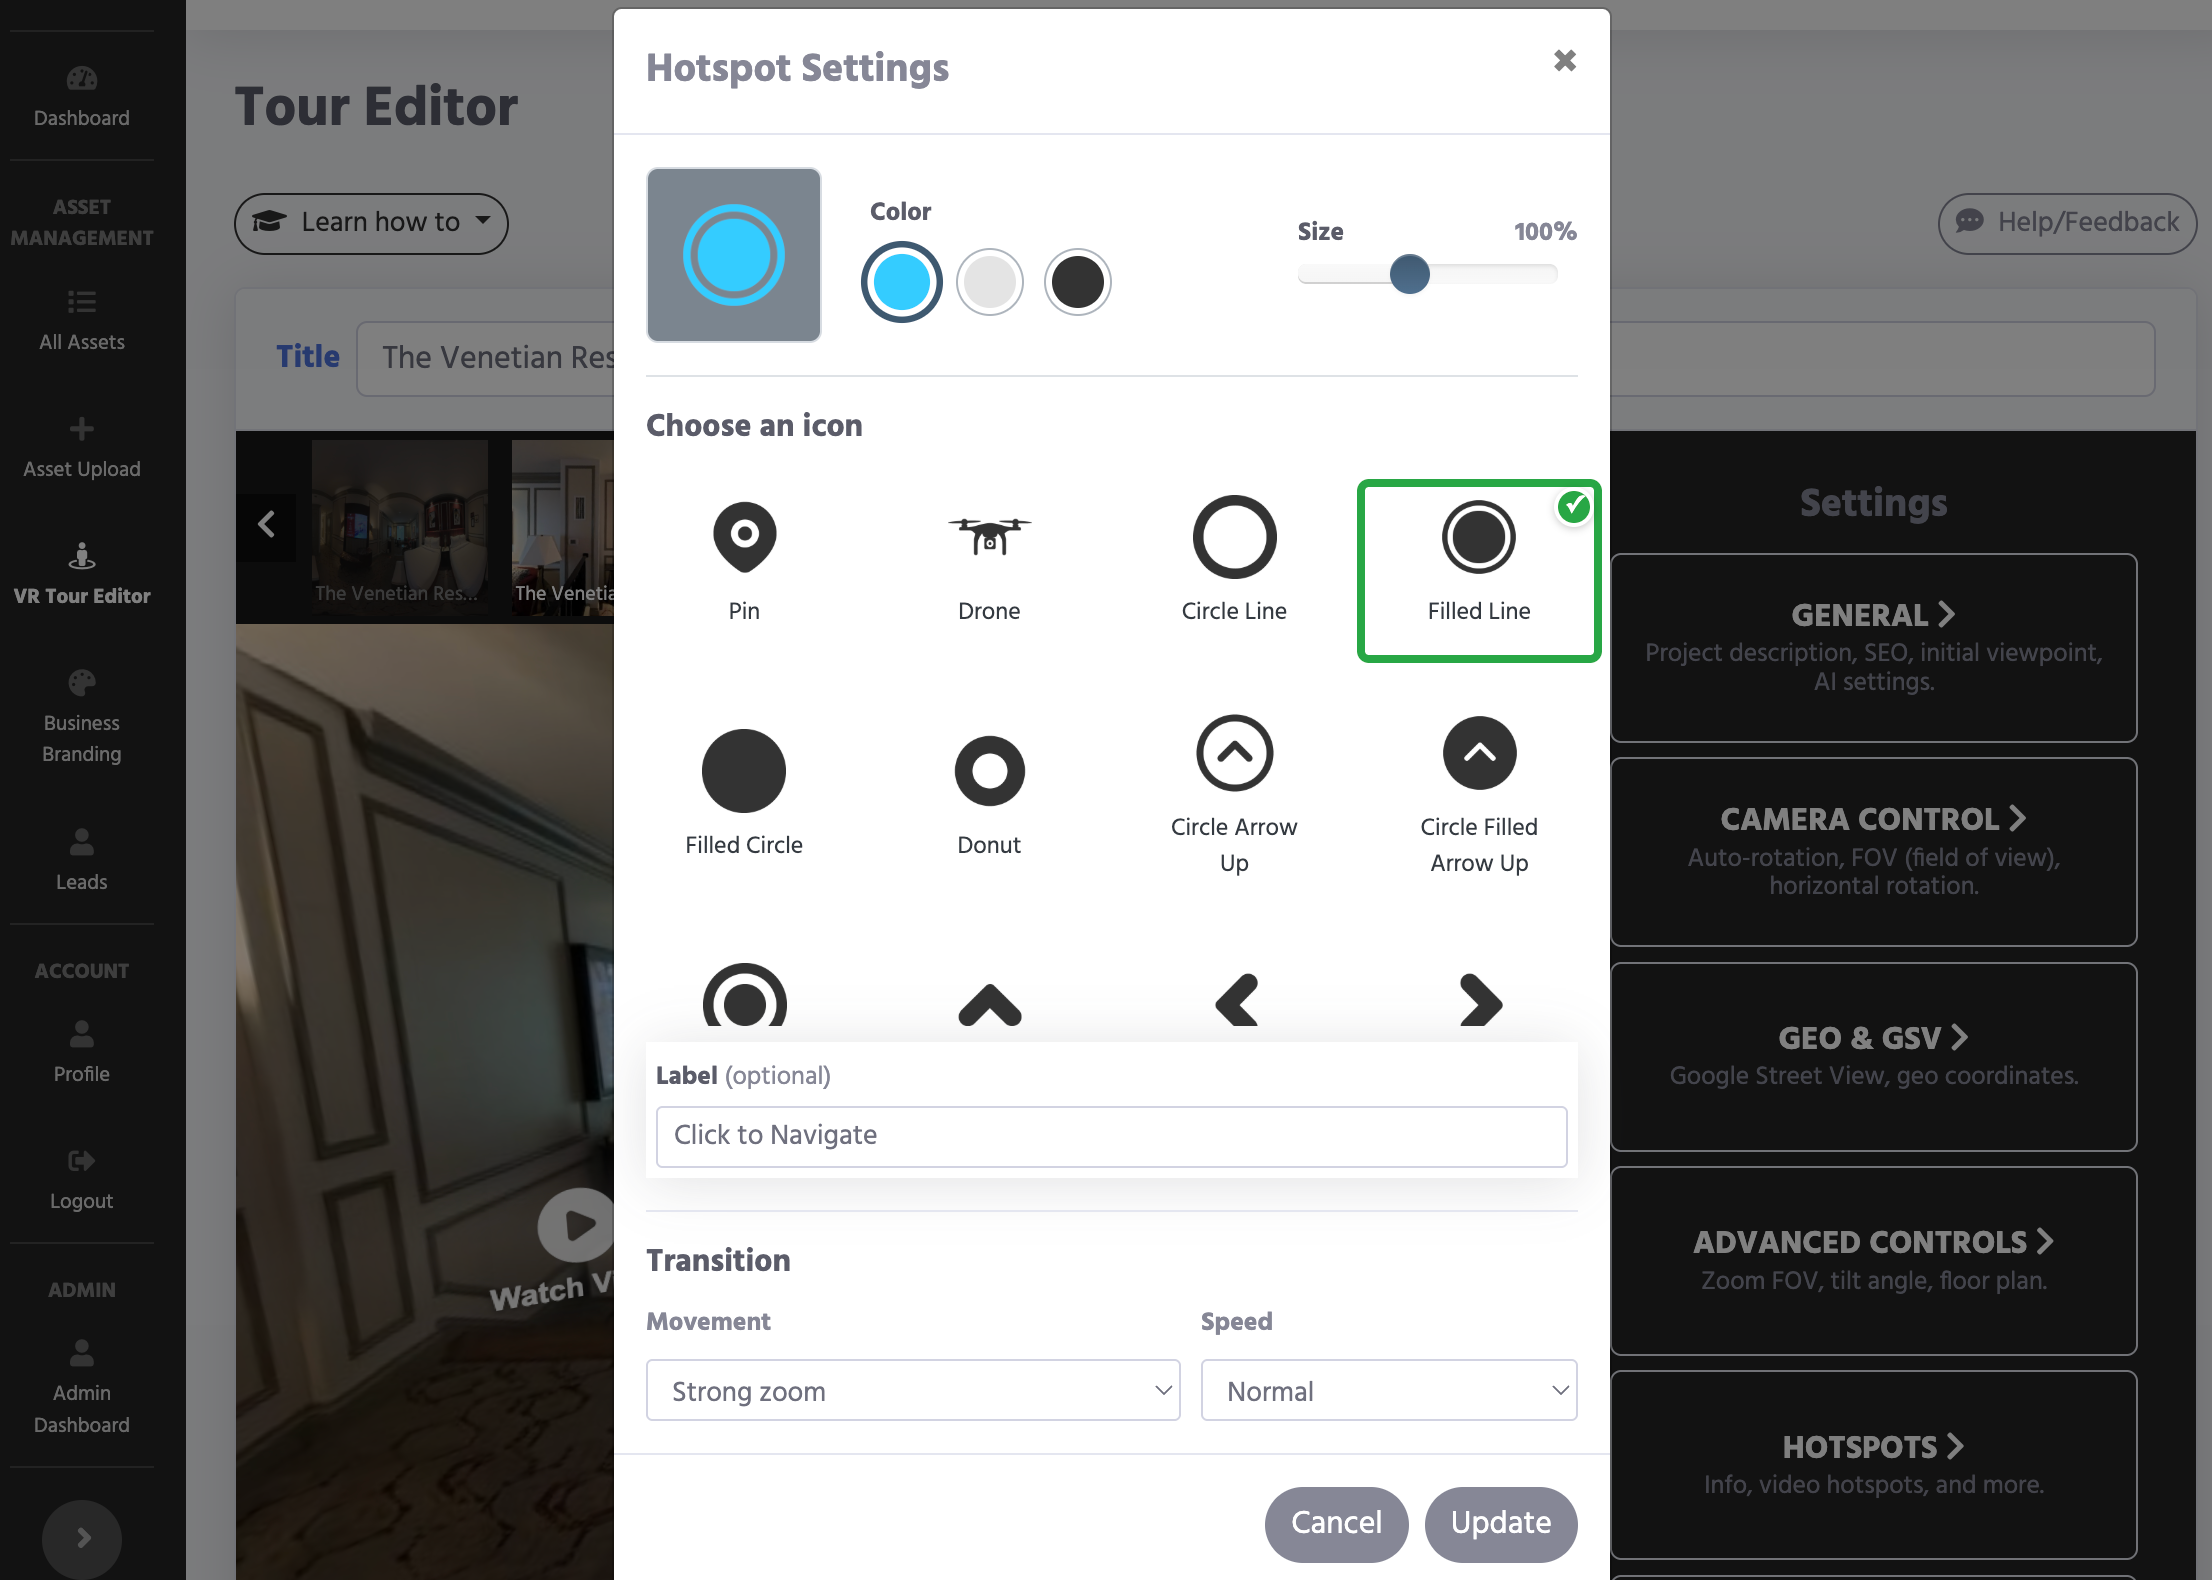Screen dimensions: 2212x1580
Task: Expand HOTSPOTS settings section
Action: [x=1874, y=1464]
